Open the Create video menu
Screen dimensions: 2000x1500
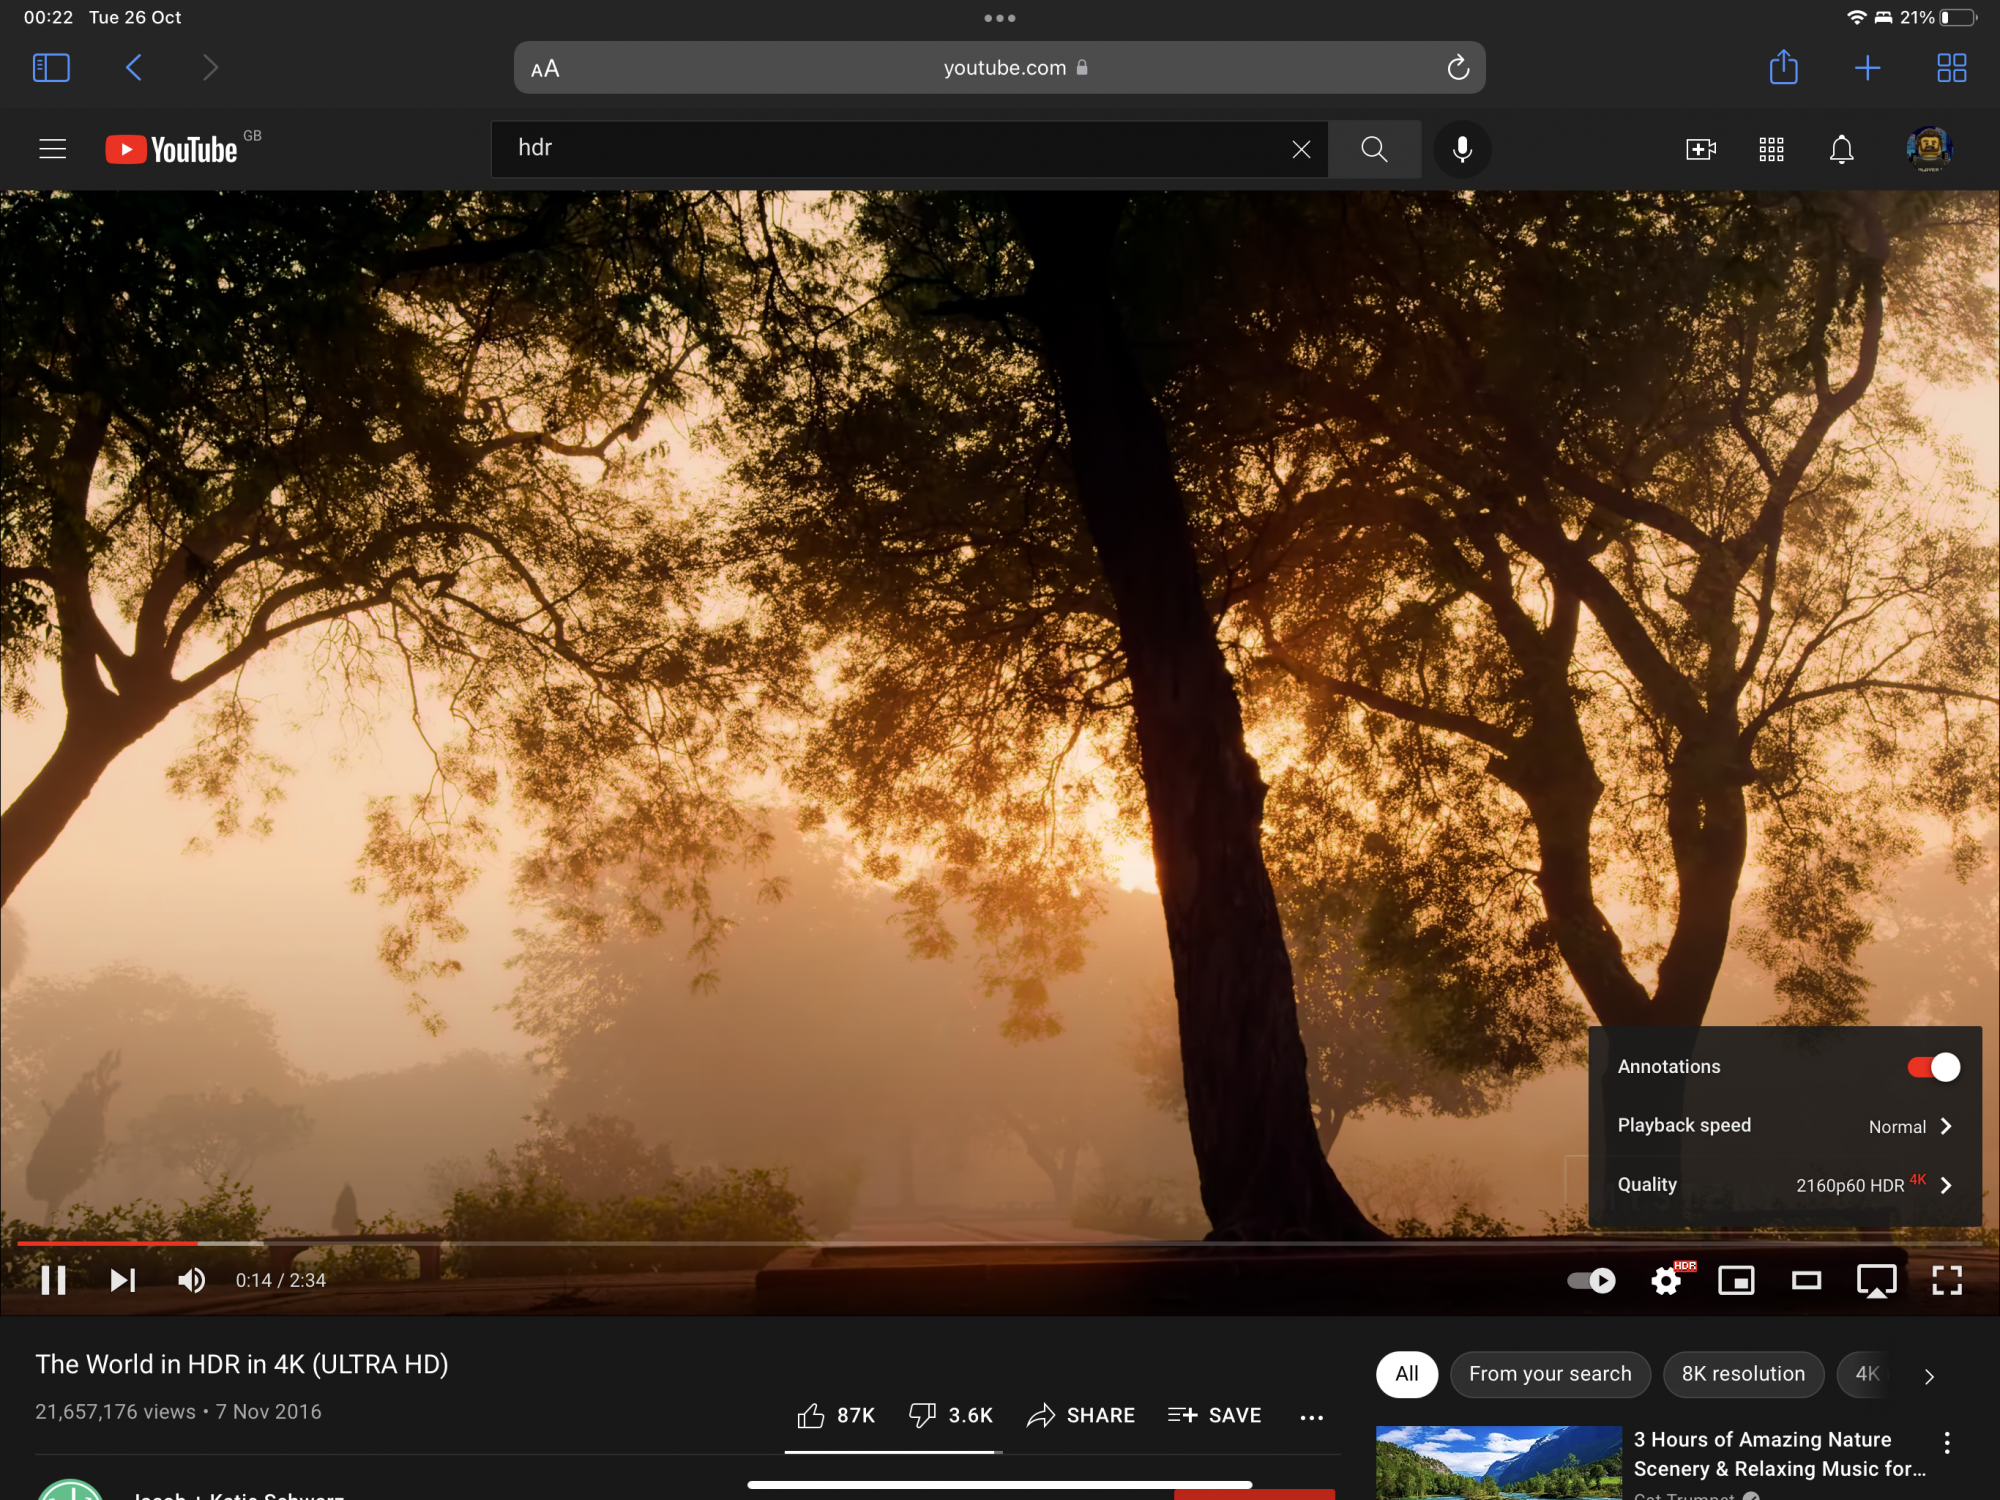click(1700, 149)
